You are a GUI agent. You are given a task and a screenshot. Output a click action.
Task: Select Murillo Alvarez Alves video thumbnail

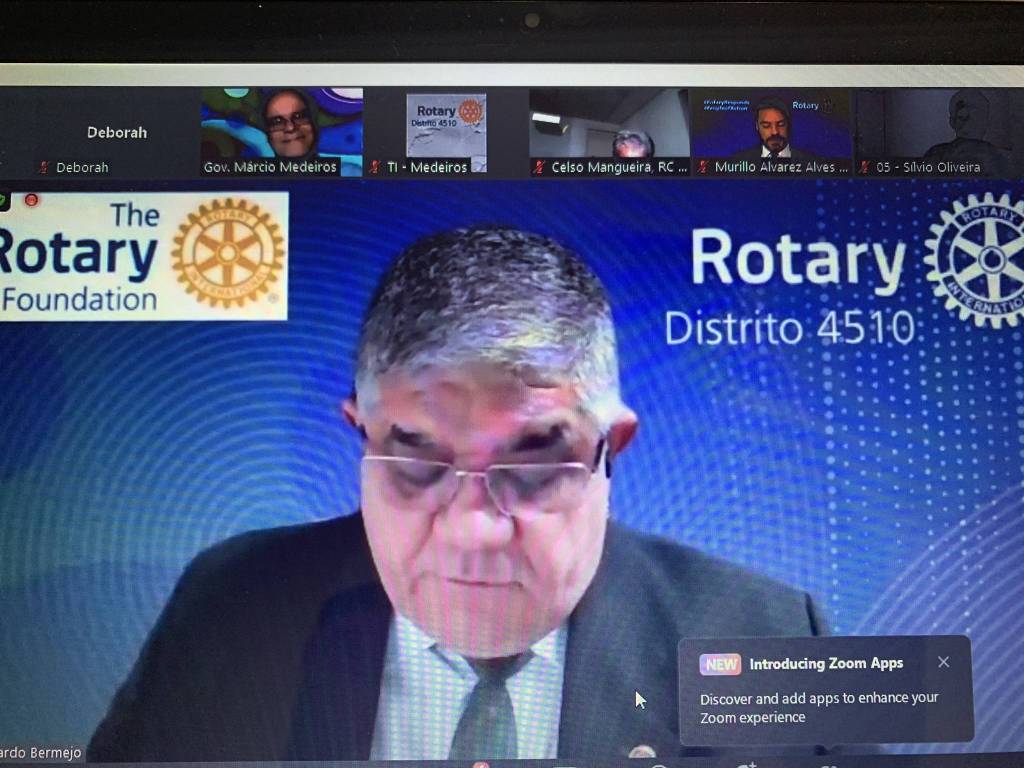pos(770,125)
